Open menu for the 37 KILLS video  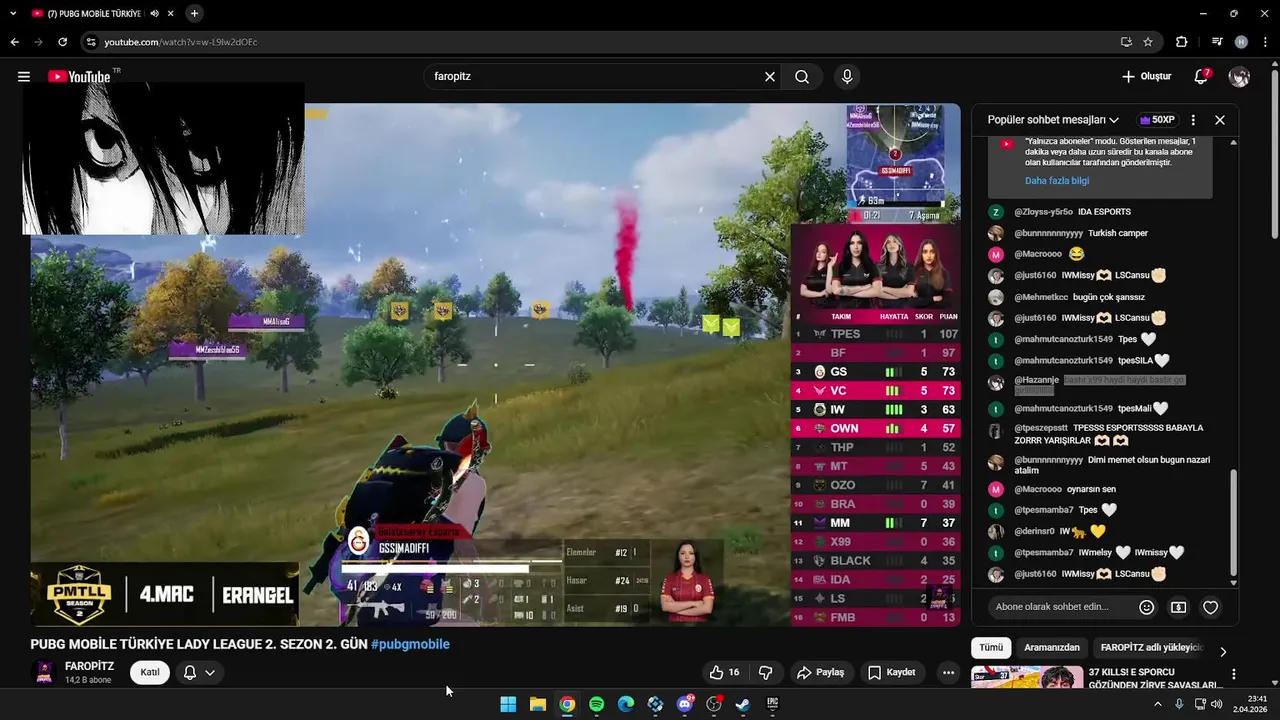(1234, 675)
